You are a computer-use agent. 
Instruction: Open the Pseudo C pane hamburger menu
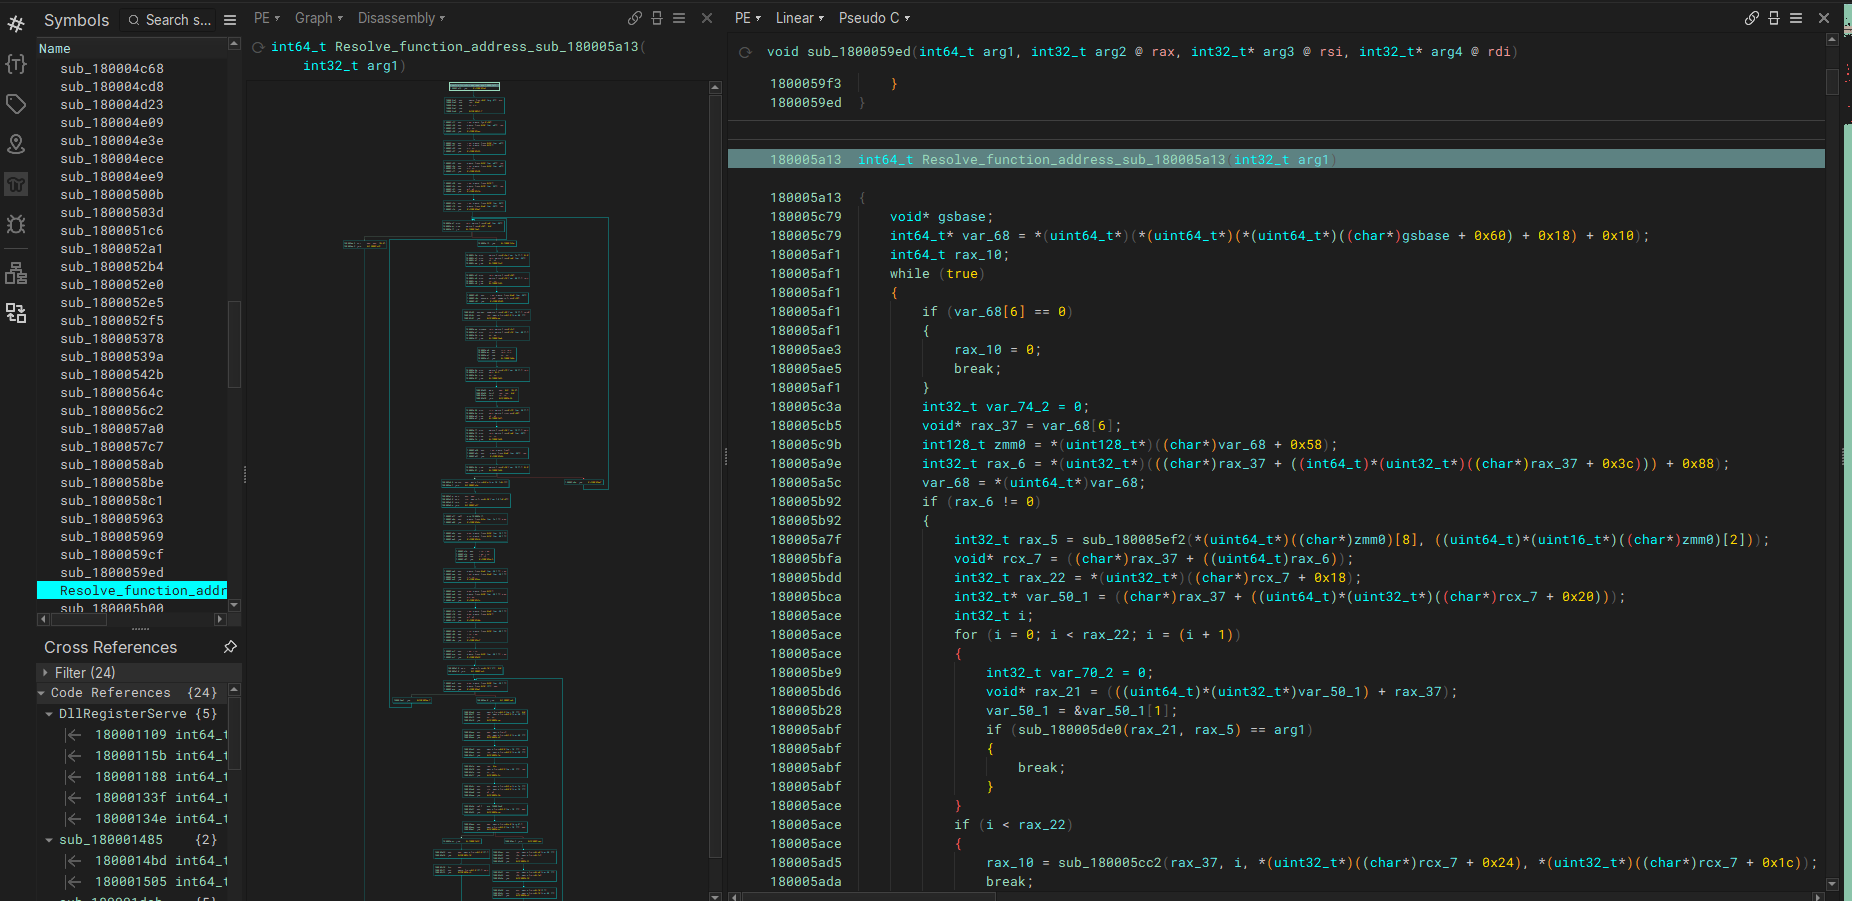click(1796, 18)
